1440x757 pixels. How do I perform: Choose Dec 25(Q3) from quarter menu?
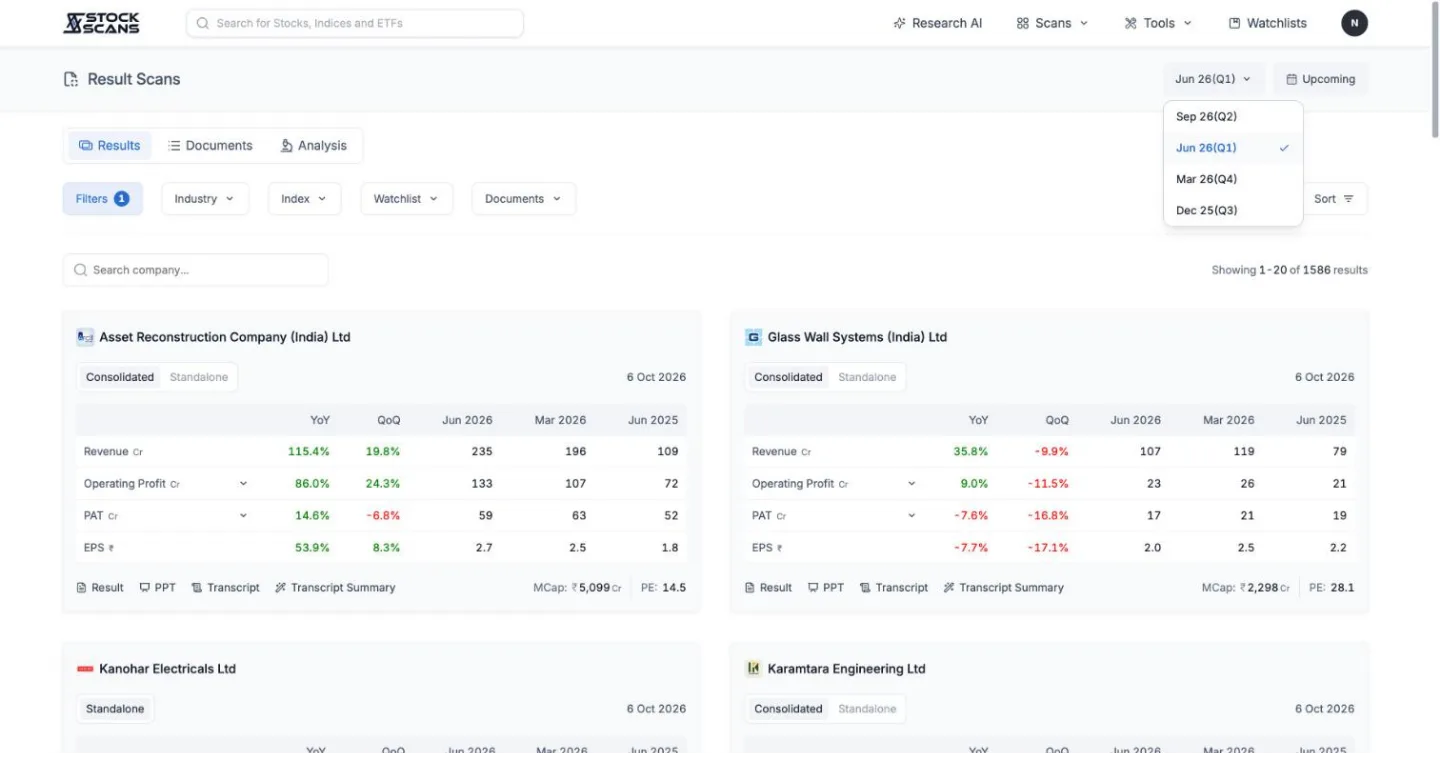[1233, 210]
